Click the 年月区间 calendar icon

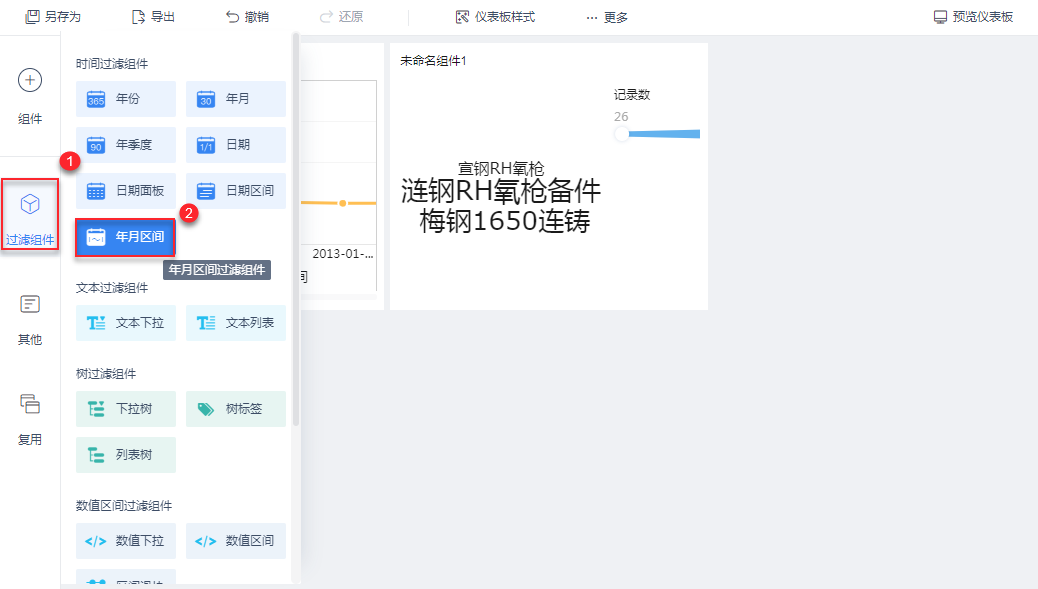click(x=96, y=237)
